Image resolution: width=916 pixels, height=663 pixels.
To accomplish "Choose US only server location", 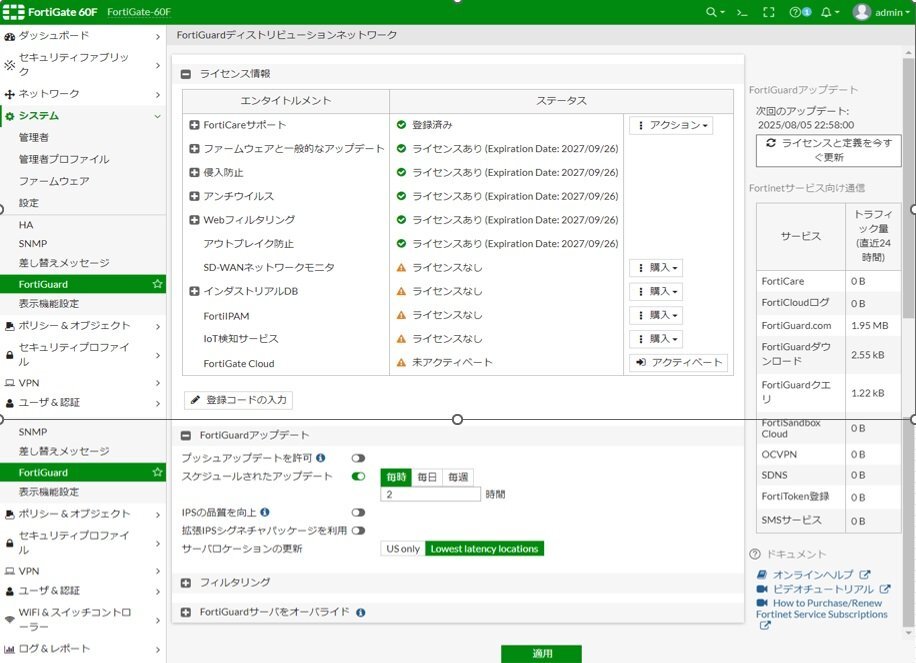I will click(403, 549).
